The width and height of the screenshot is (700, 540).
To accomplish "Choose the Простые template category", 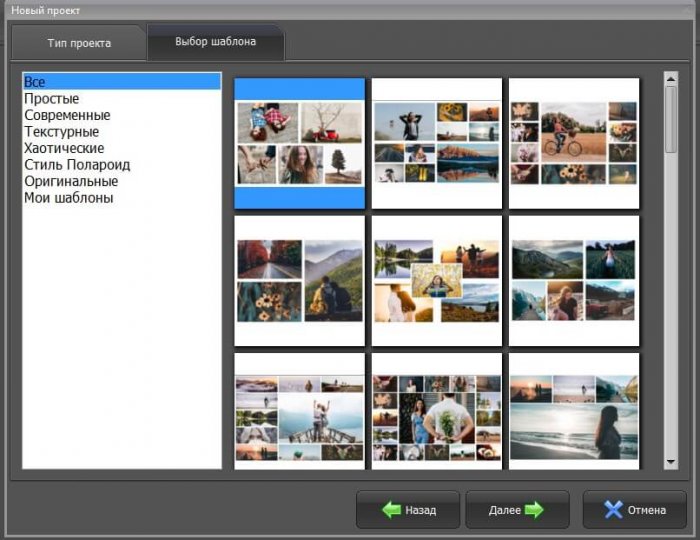I will point(52,99).
